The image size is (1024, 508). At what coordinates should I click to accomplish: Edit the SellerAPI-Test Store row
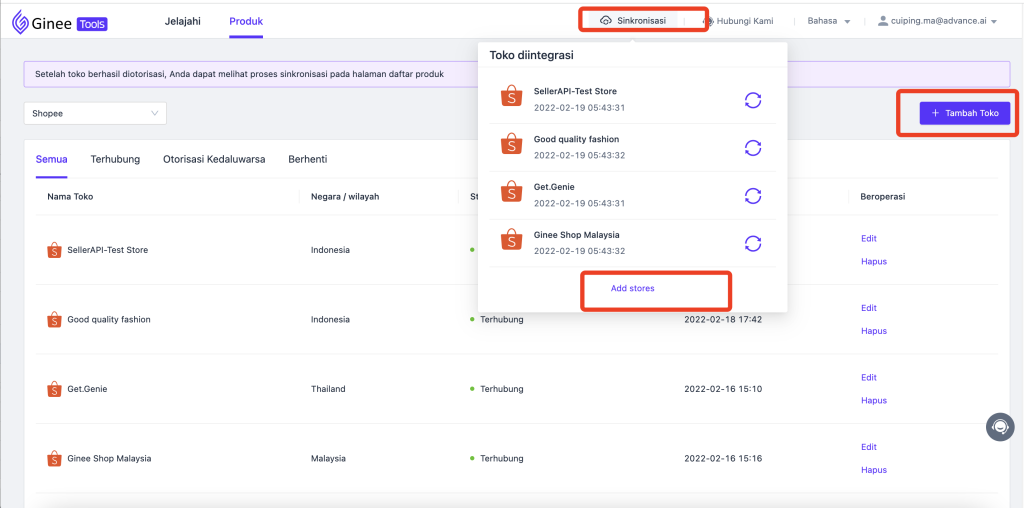(x=869, y=238)
